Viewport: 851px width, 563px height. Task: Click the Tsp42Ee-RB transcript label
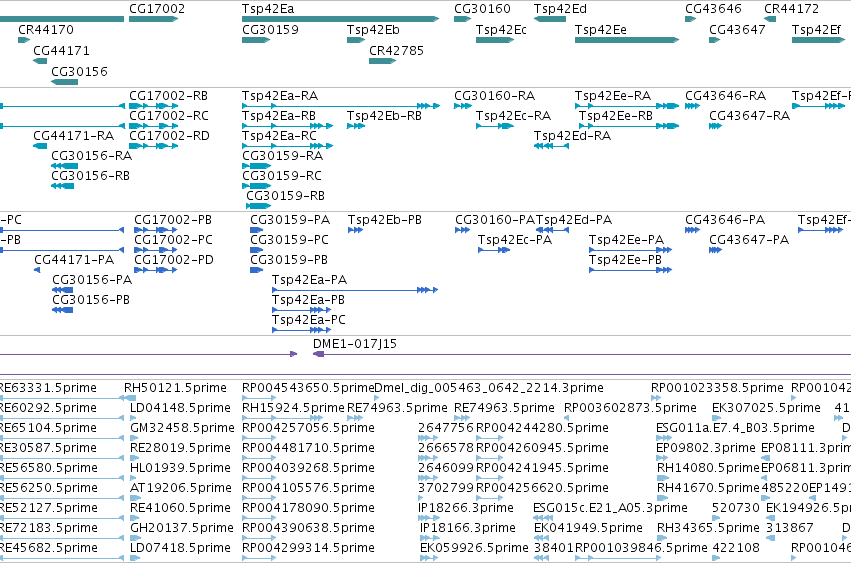coord(615,116)
